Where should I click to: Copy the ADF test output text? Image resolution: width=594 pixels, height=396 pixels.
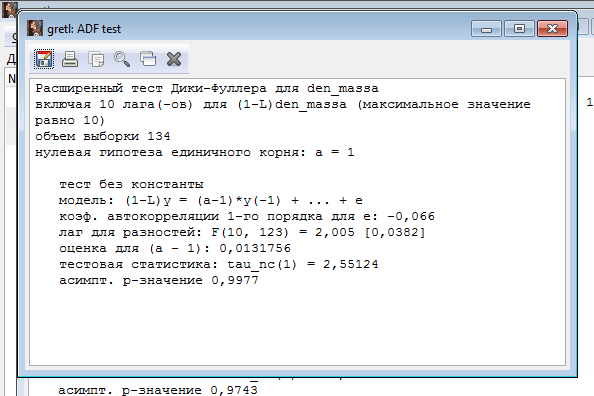[96, 59]
